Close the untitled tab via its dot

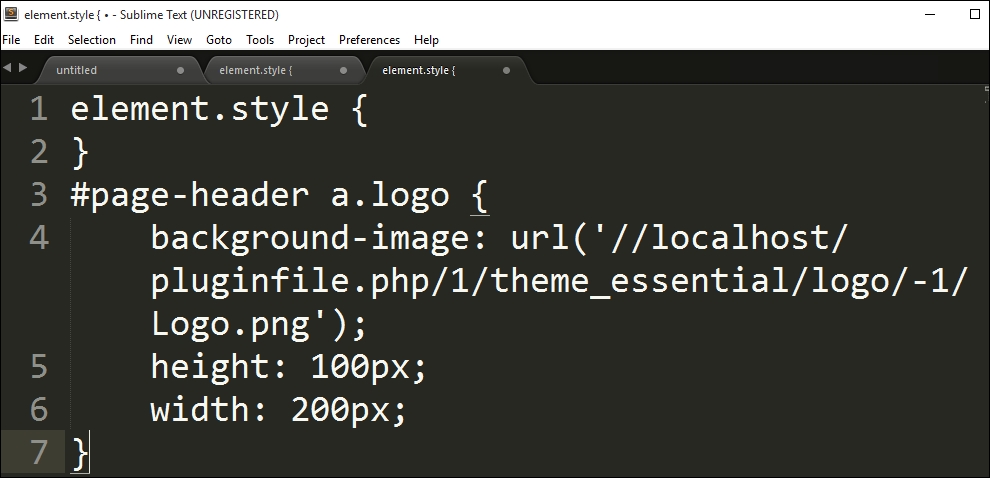181,70
